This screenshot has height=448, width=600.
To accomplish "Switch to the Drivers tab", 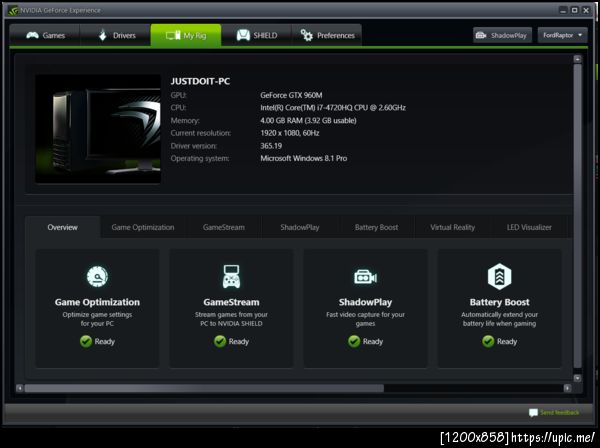I will coord(115,36).
